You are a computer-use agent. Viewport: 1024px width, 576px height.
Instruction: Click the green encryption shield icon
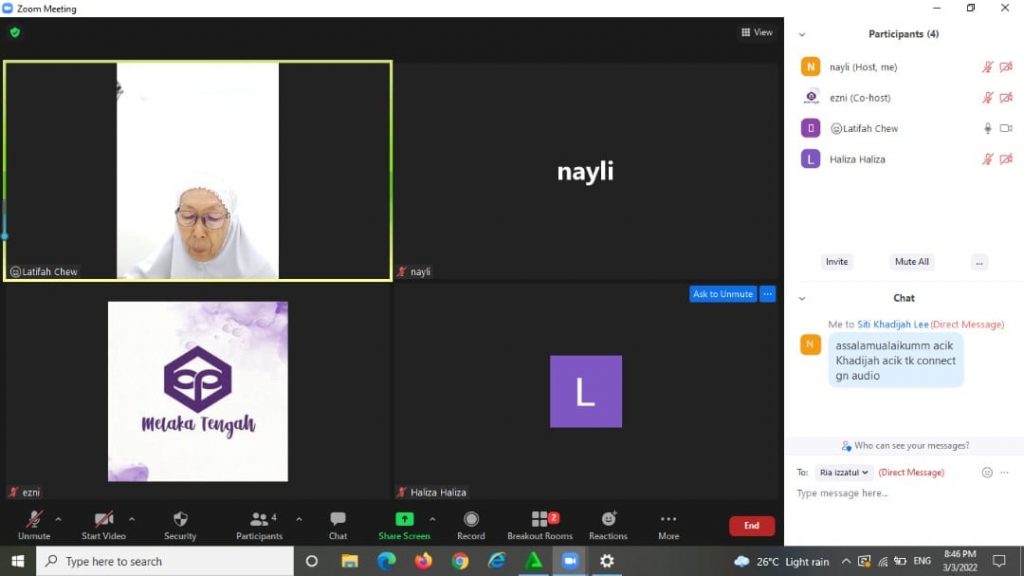coord(15,32)
